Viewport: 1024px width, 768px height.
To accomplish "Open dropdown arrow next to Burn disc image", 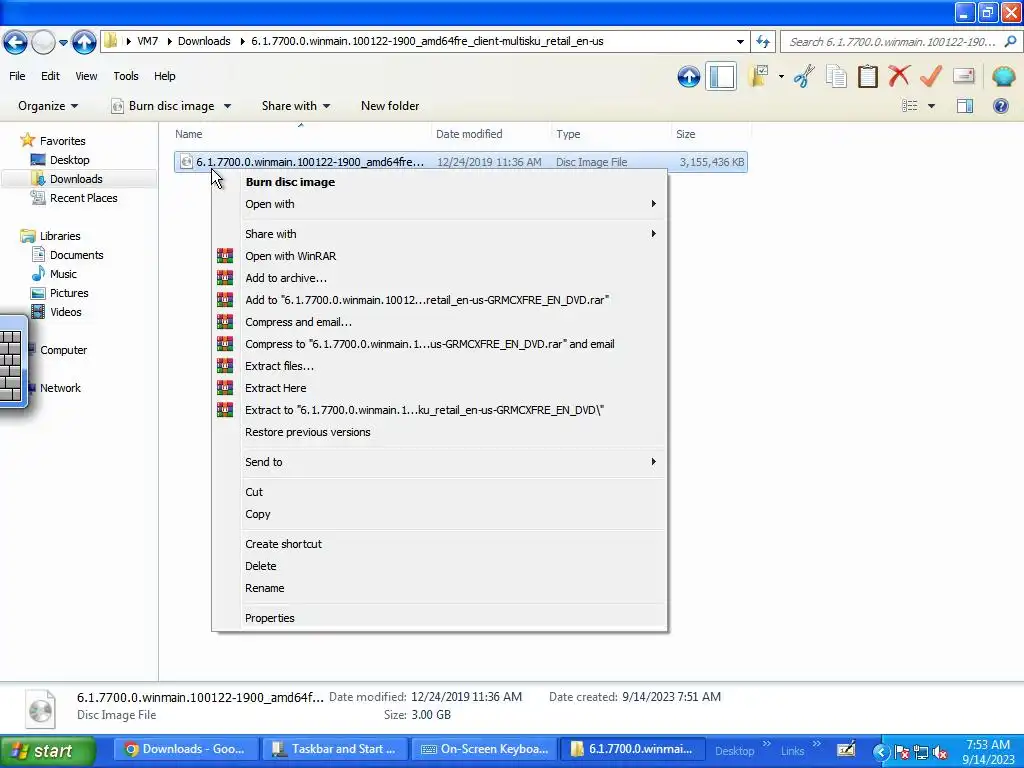I will pyautogui.click(x=227, y=106).
